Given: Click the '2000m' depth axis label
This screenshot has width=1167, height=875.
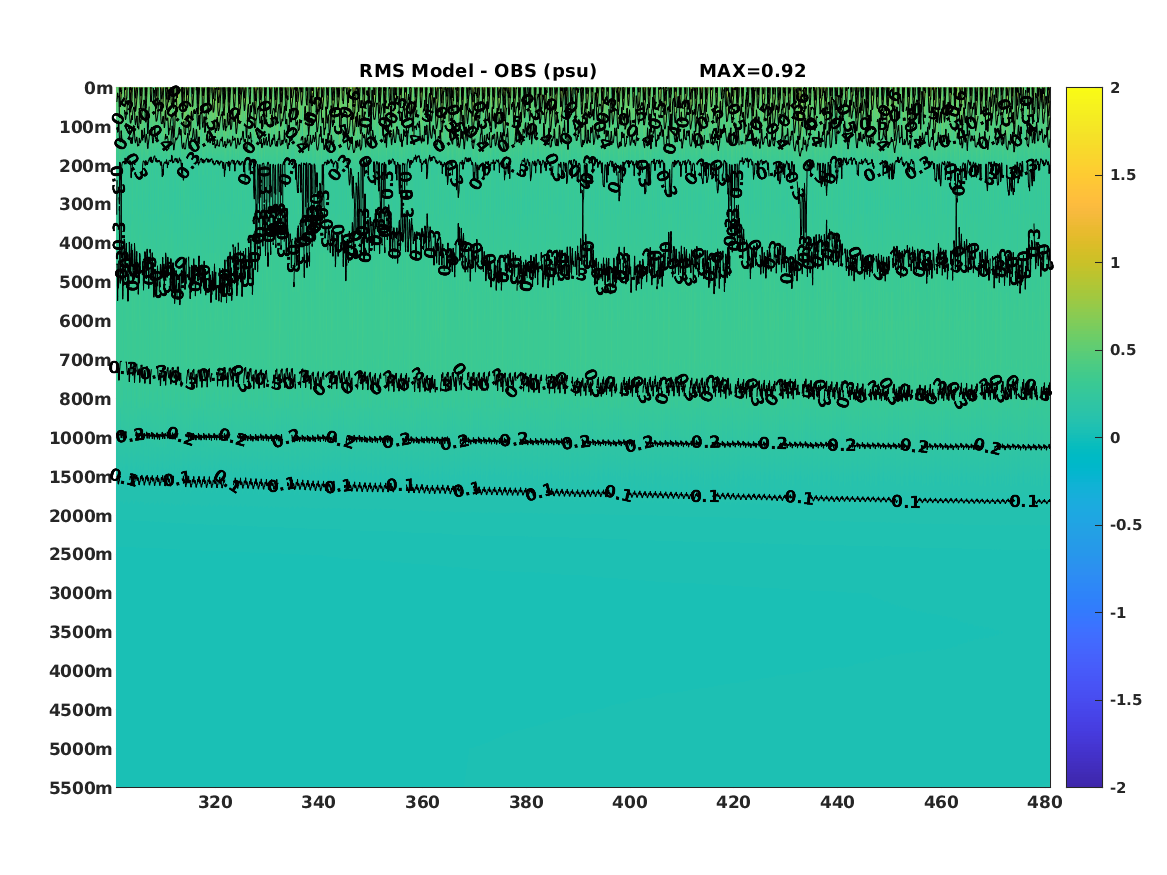Looking at the screenshot, I should [x=81, y=516].
